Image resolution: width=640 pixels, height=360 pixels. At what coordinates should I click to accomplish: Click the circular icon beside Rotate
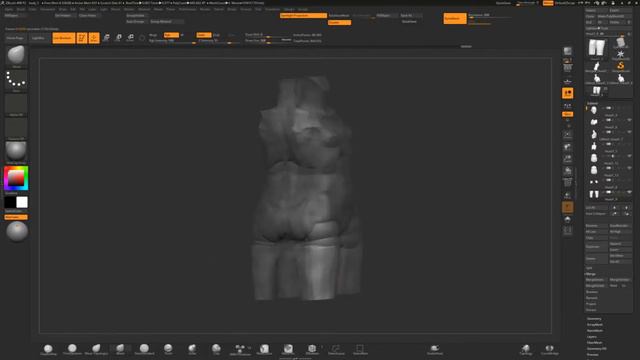[142, 38]
